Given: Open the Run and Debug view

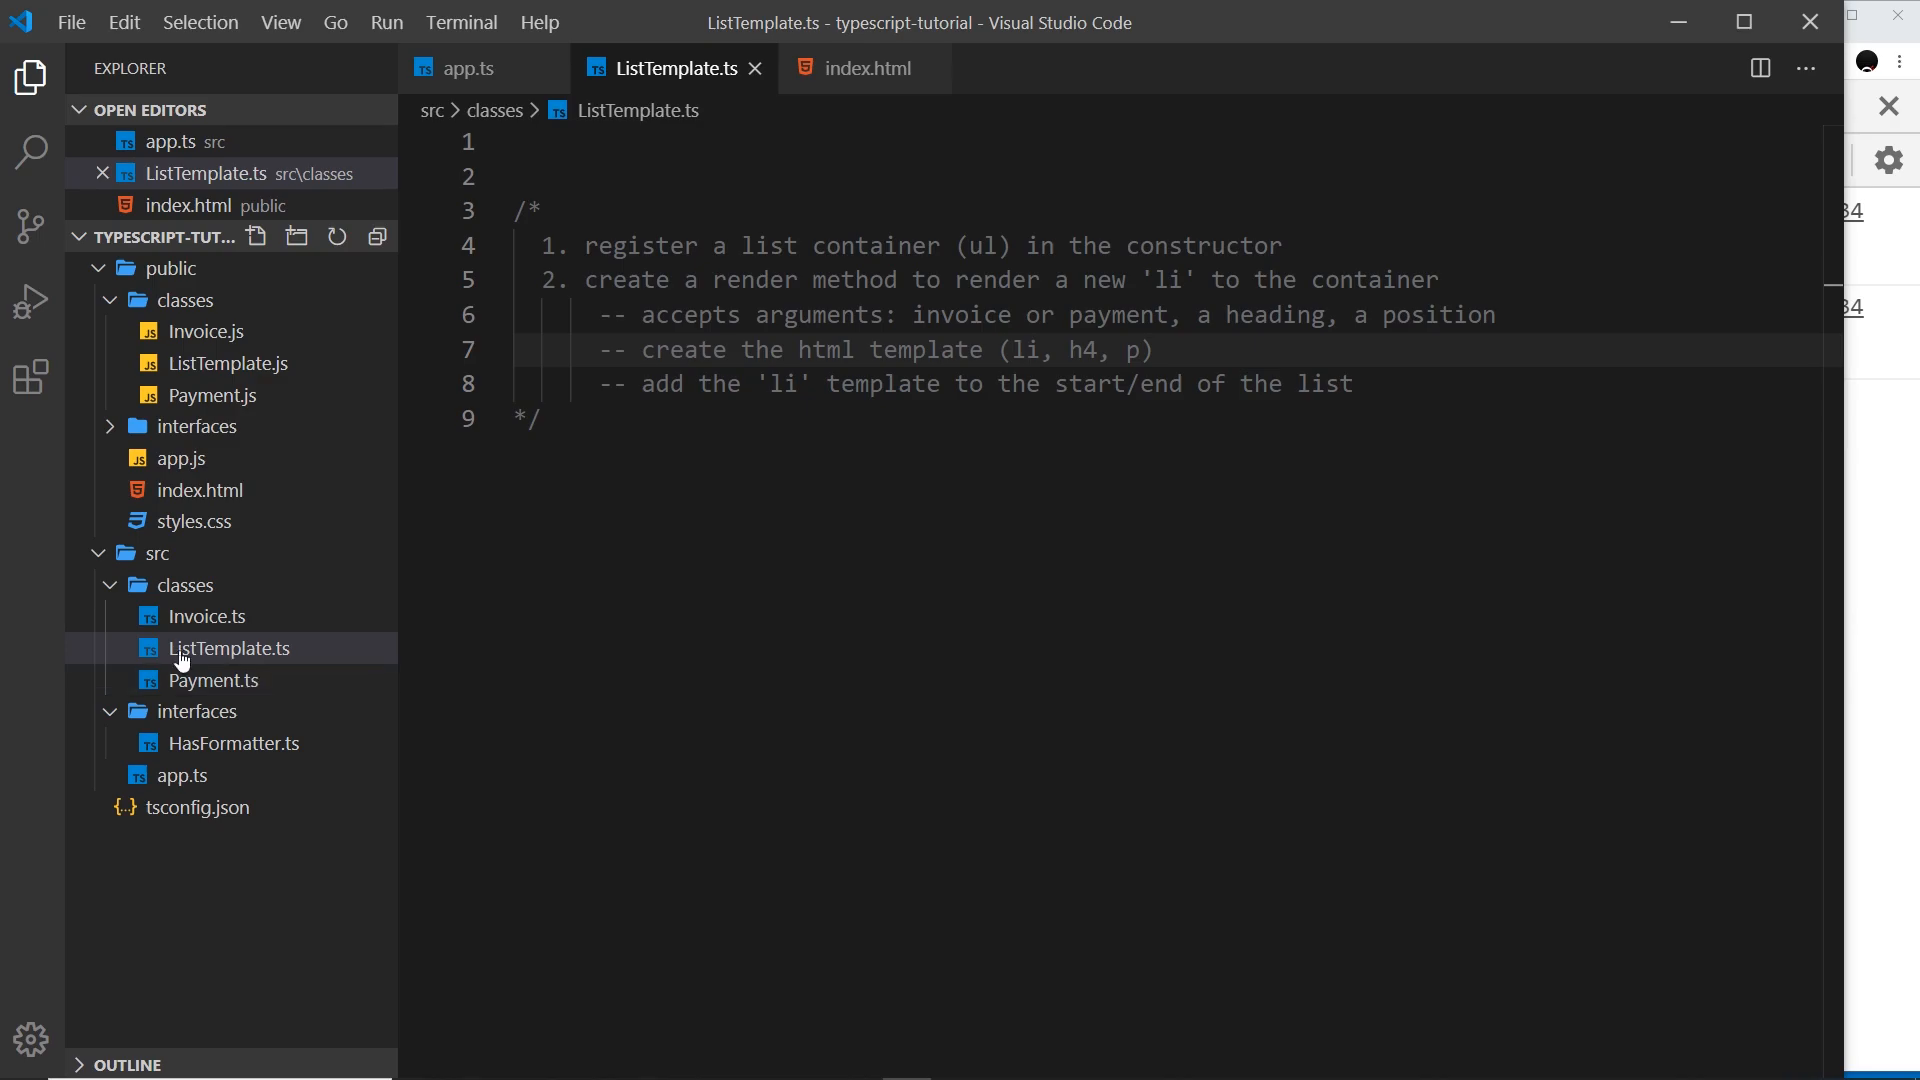Looking at the screenshot, I should click(x=31, y=302).
